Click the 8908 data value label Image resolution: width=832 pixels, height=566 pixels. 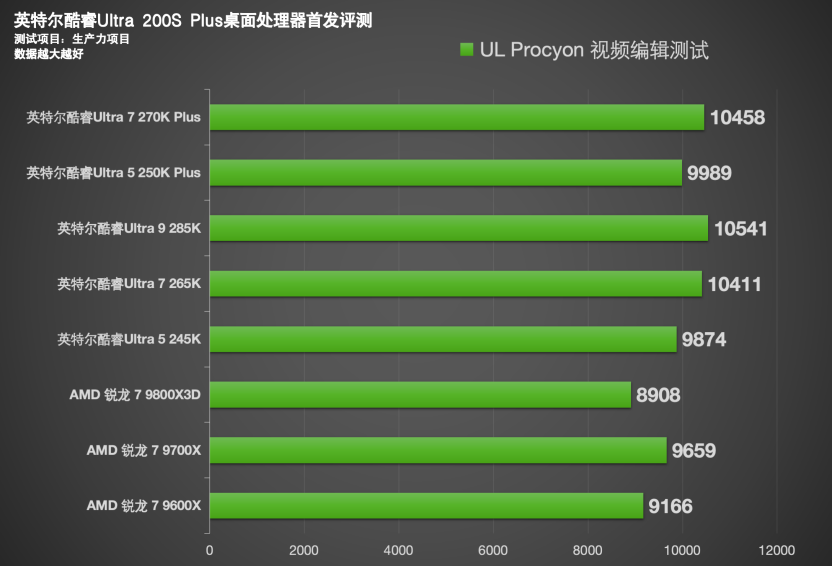coord(658,395)
